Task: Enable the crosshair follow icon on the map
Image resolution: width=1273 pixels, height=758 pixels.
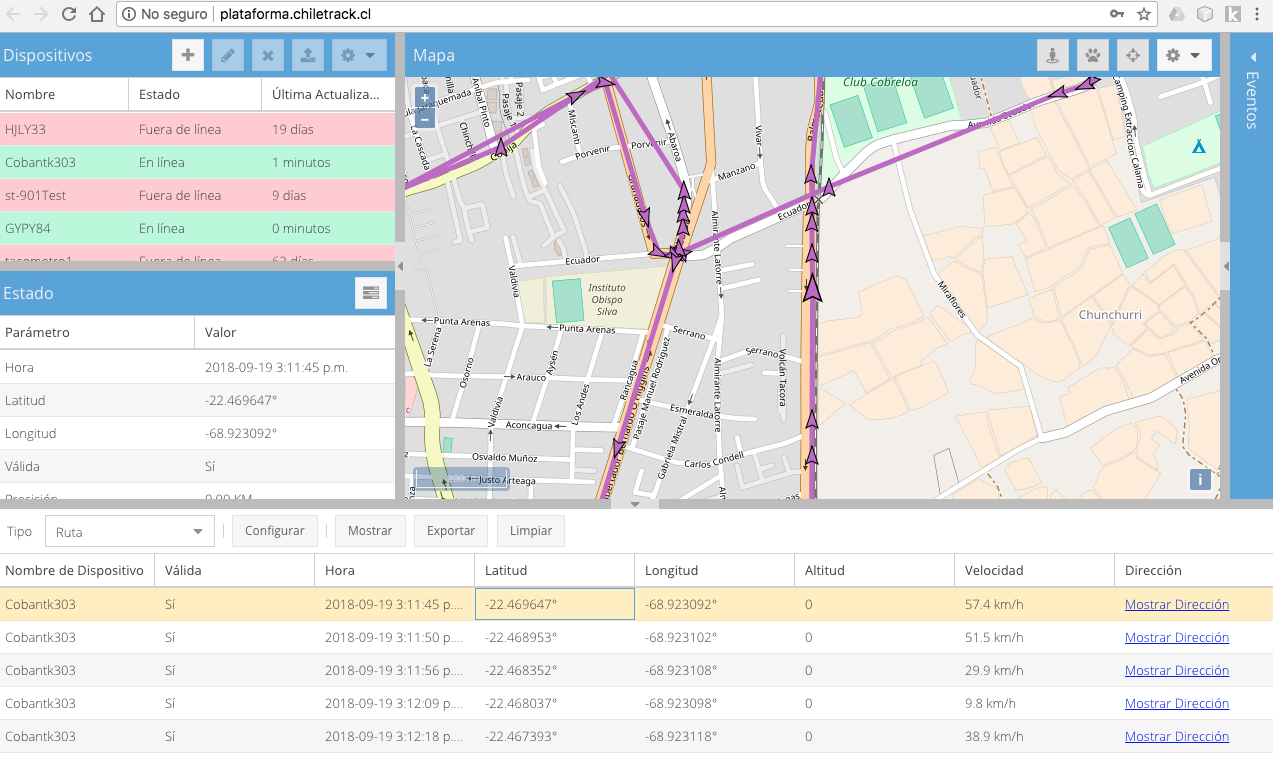Action: (x=1132, y=55)
